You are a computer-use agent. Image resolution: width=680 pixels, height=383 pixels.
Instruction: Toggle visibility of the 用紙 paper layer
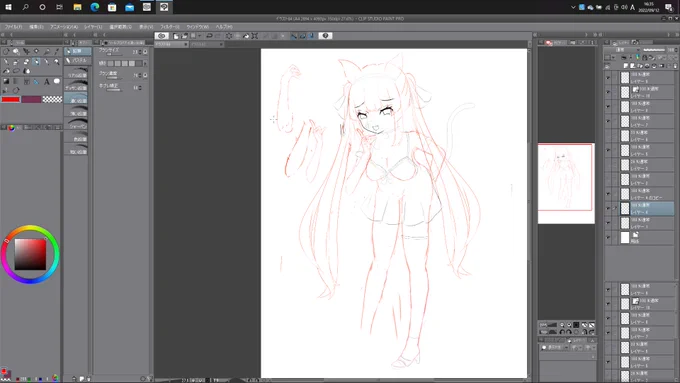coord(608,238)
